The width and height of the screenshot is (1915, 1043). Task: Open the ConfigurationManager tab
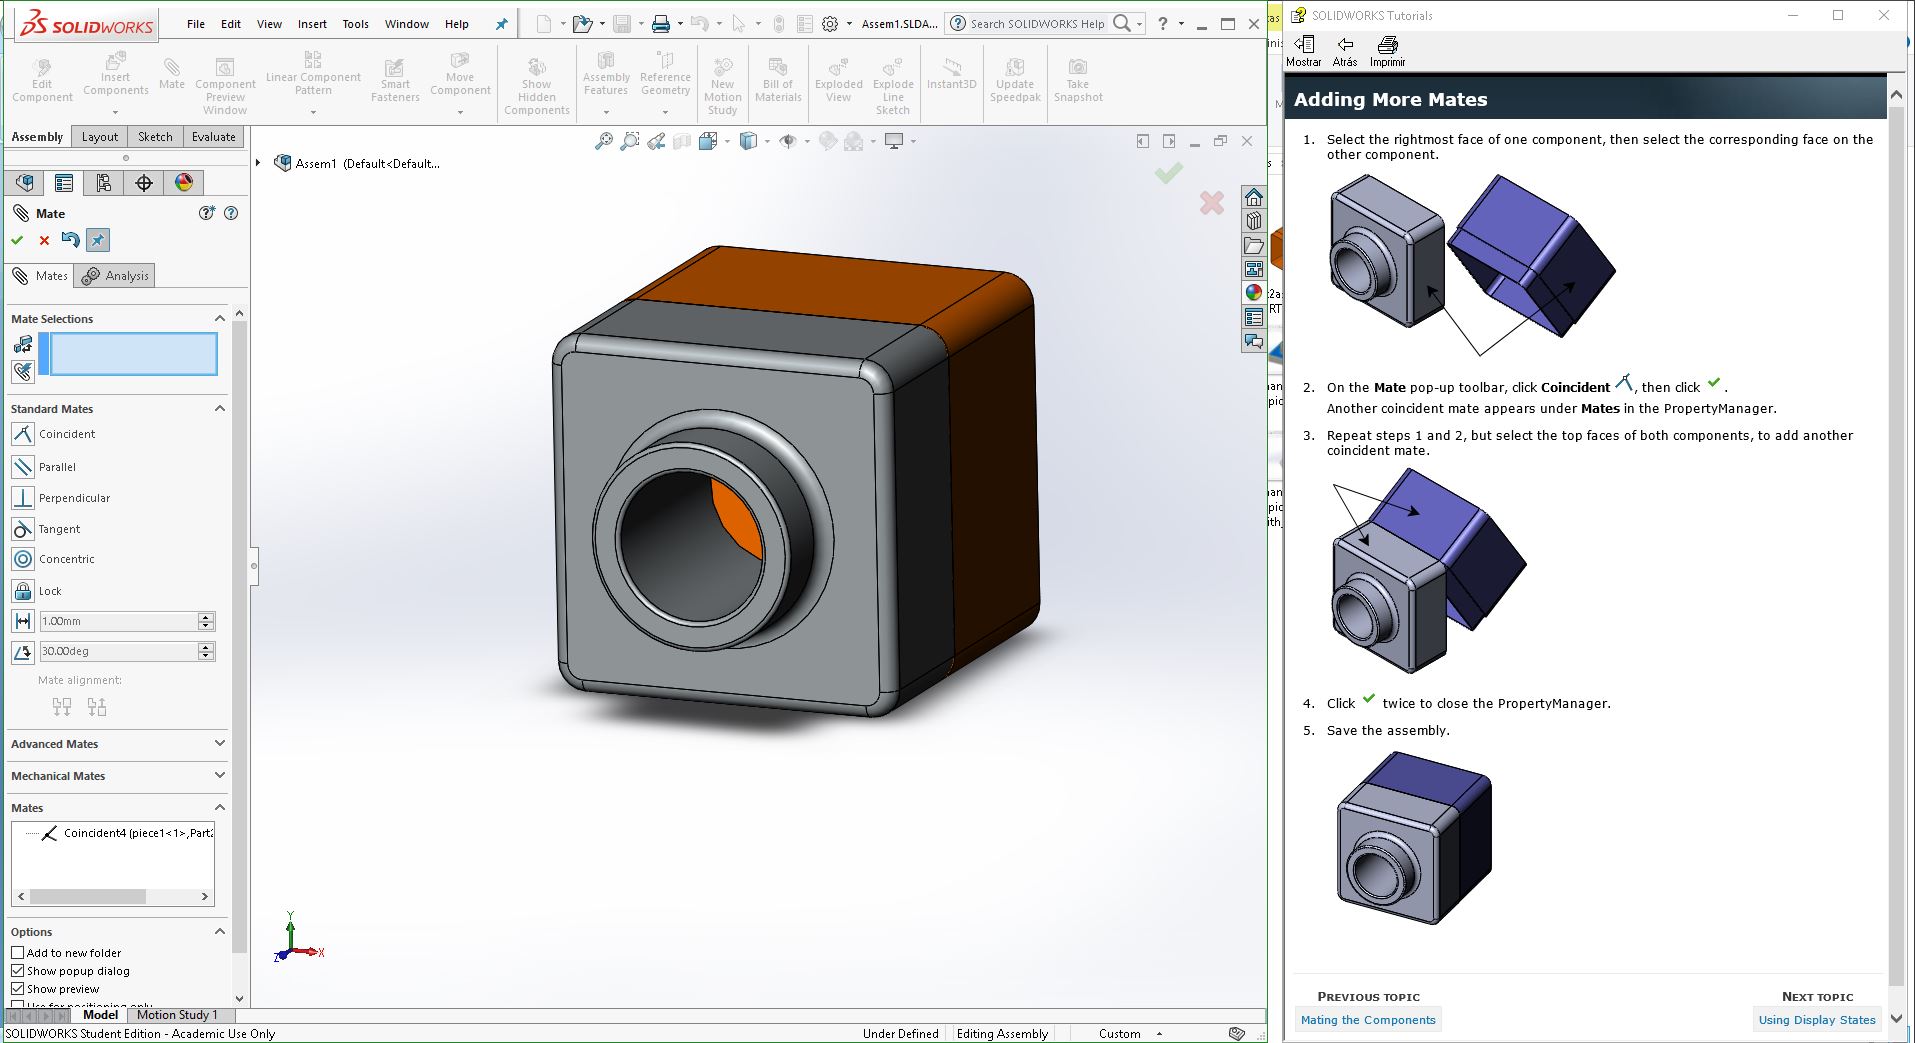pyautogui.click(x=104, y=182)
